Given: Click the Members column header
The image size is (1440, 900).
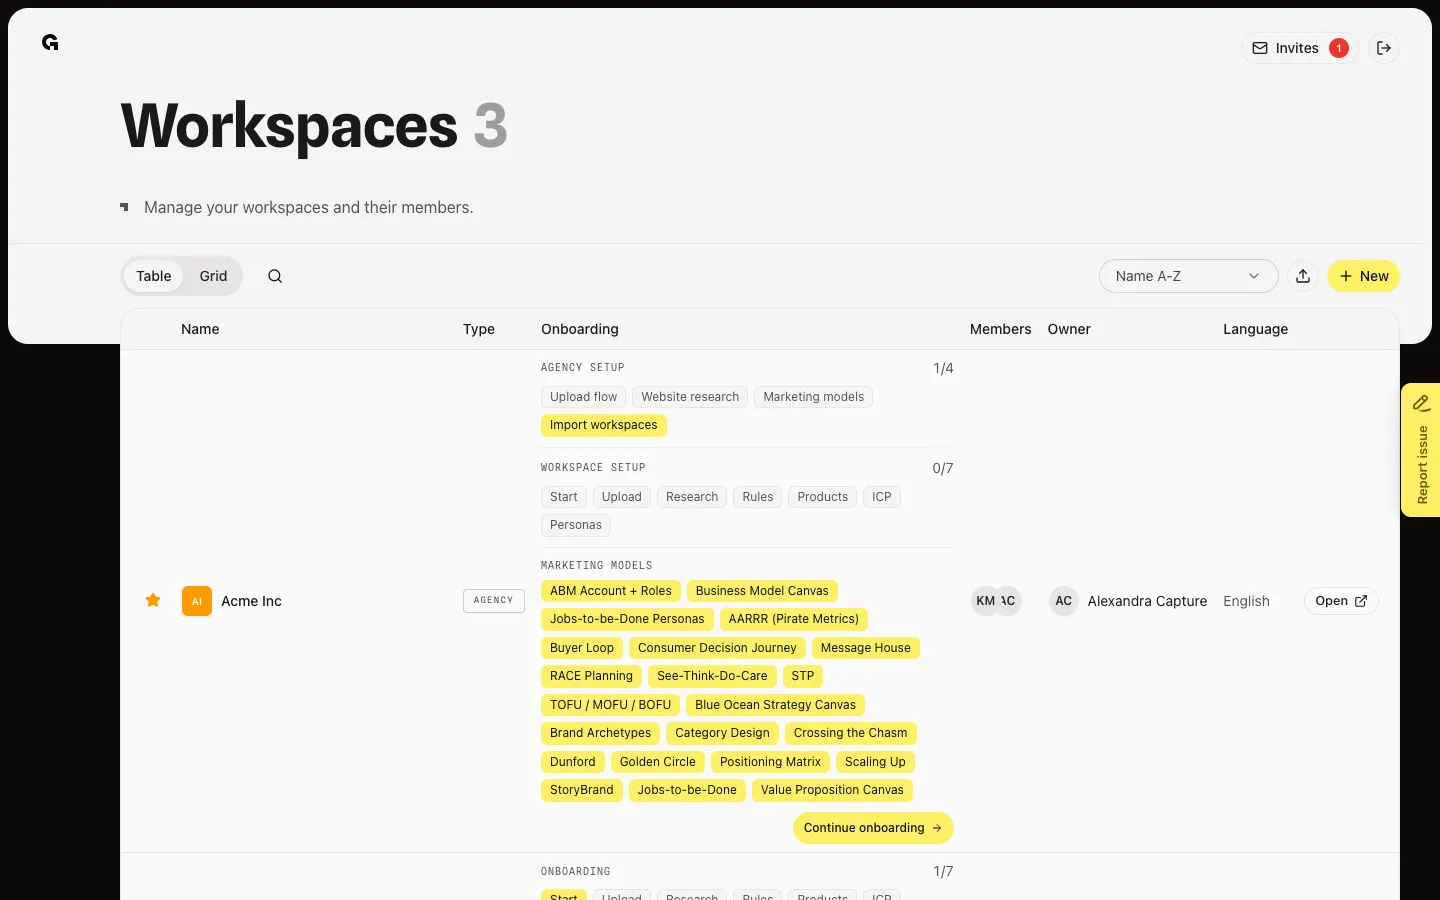Looking at the screenshot, I should (1000, 329).
